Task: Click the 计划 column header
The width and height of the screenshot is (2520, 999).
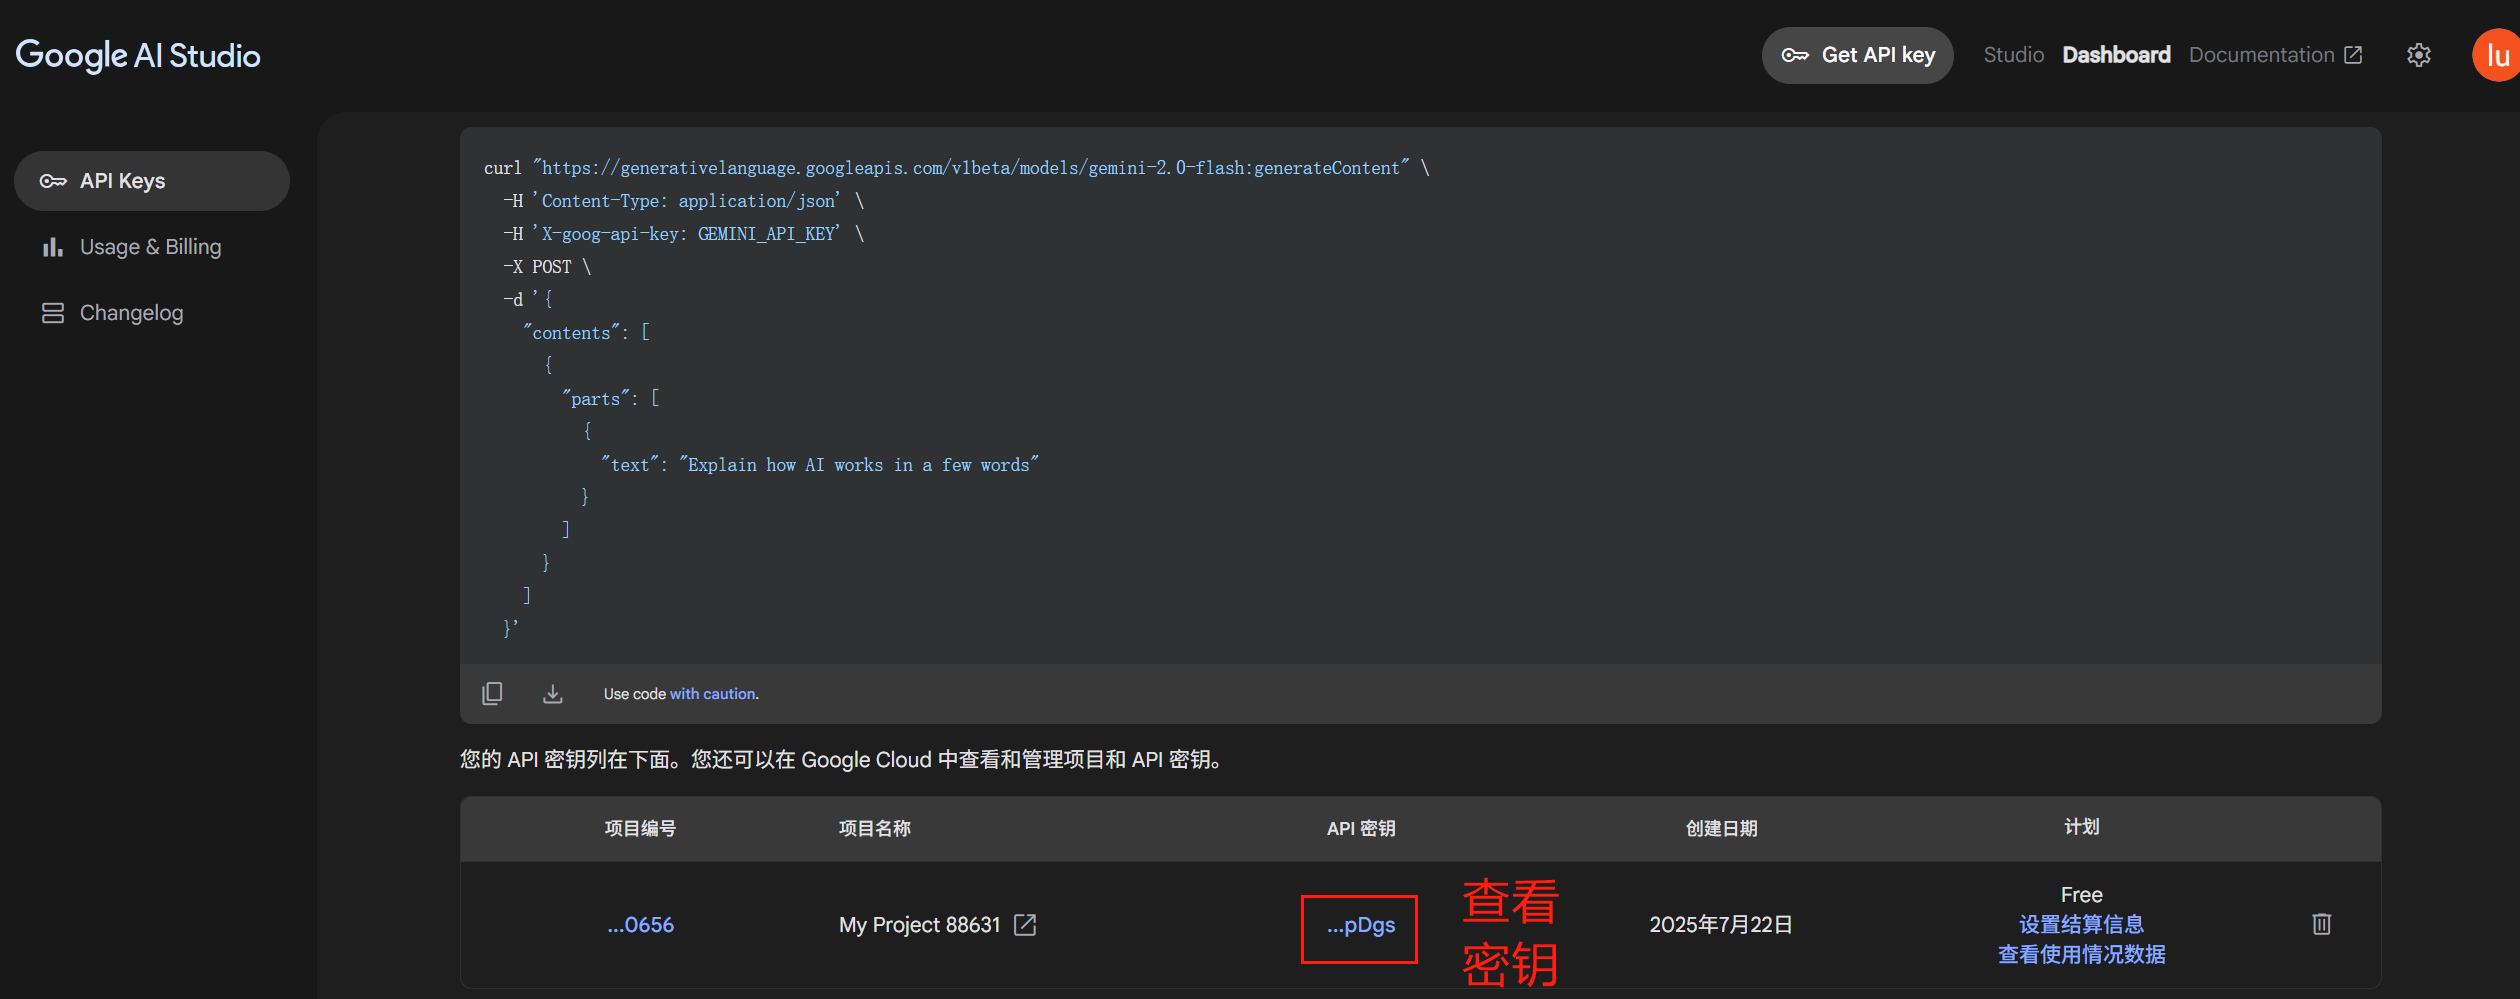Action: pyautogui.click(x=2082, y=827)
